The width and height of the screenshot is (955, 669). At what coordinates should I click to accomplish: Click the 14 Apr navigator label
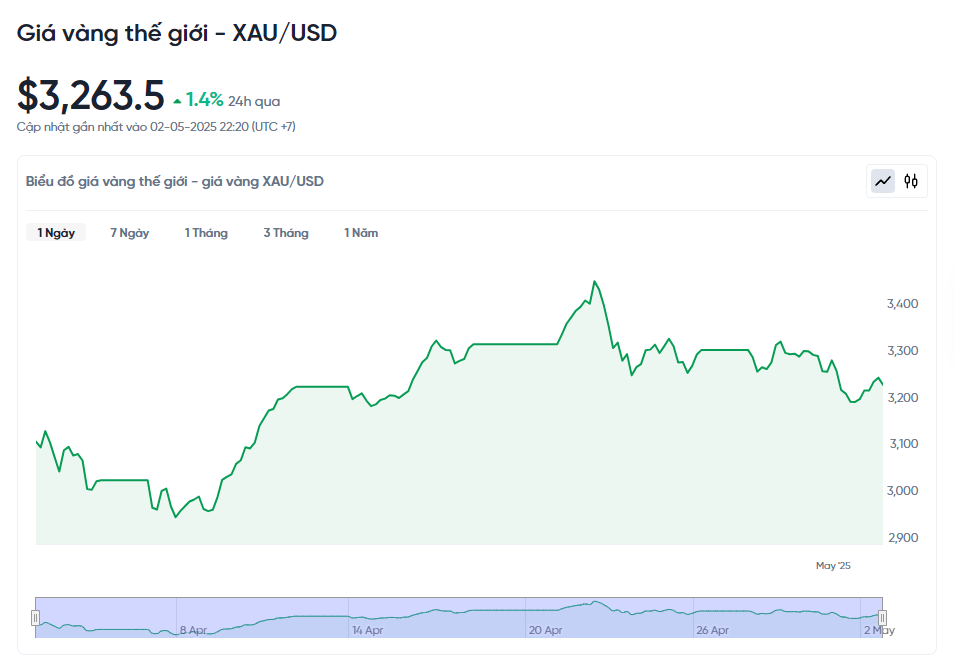point(368,630)
